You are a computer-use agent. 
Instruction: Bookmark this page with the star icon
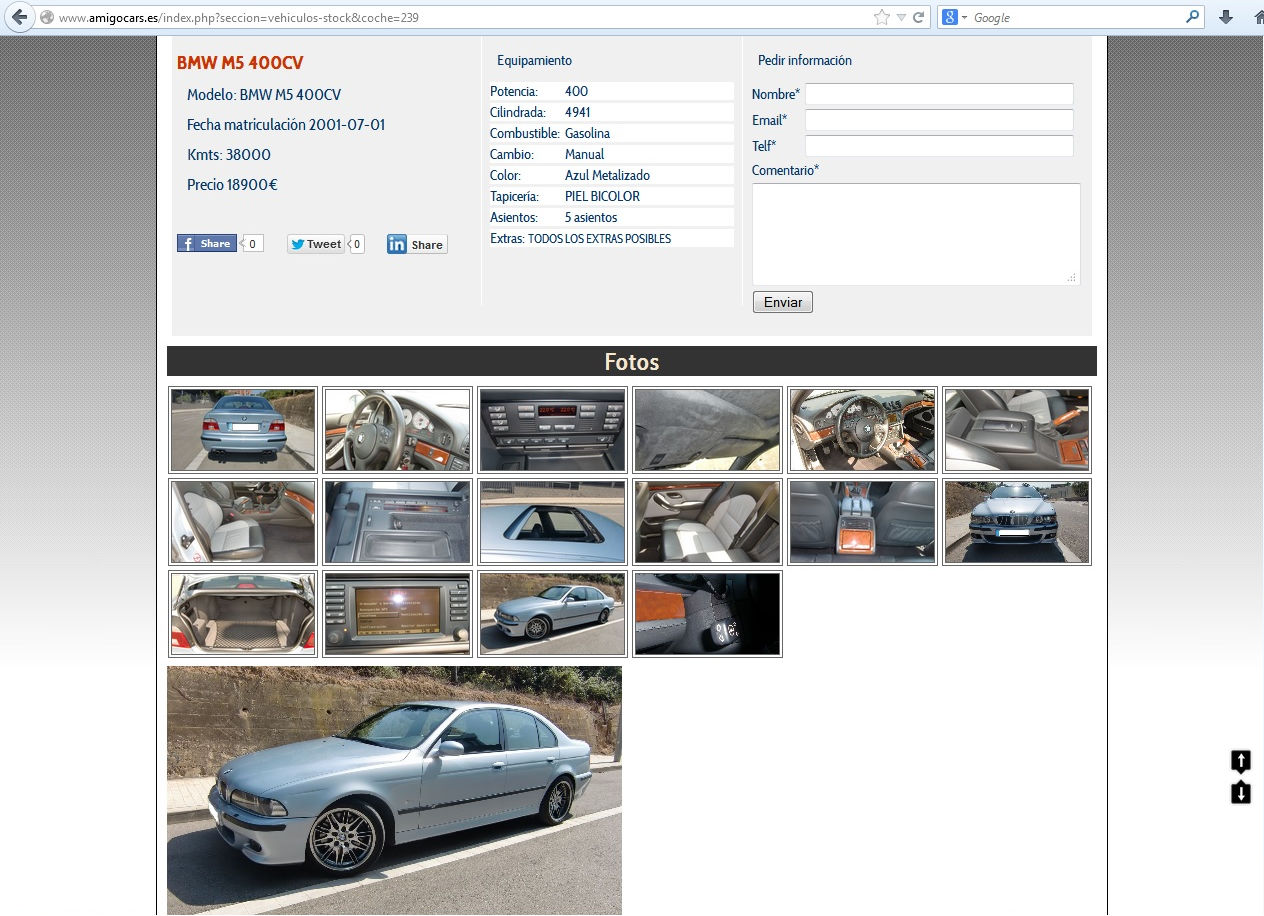click(881, 17)
